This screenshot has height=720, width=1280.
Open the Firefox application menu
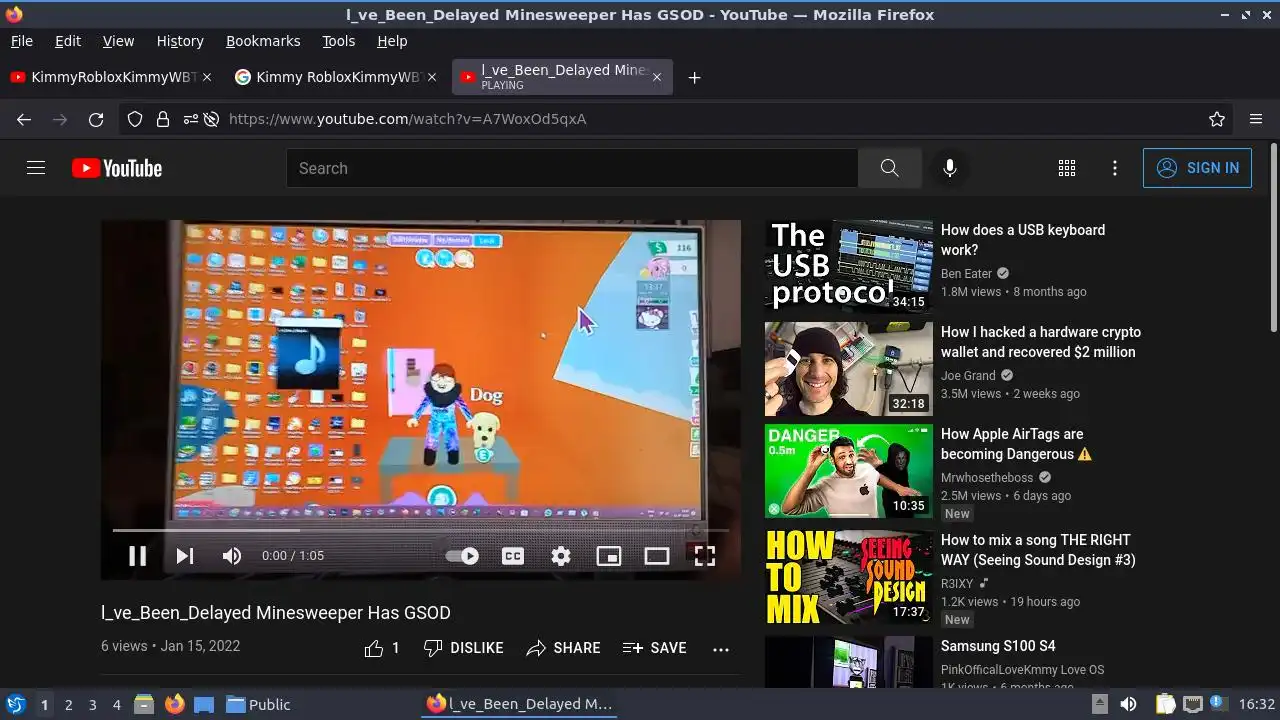coord(1256,119)
